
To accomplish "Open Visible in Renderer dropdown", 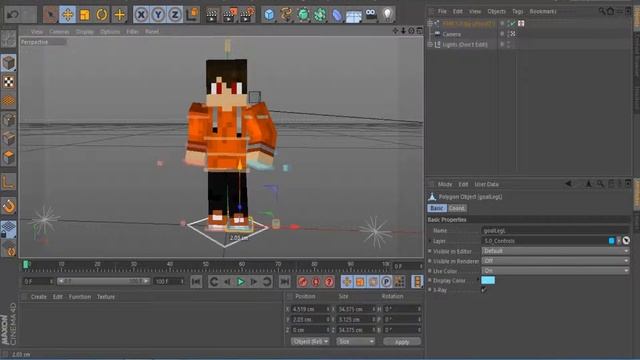I will click(x=555, y=261).
